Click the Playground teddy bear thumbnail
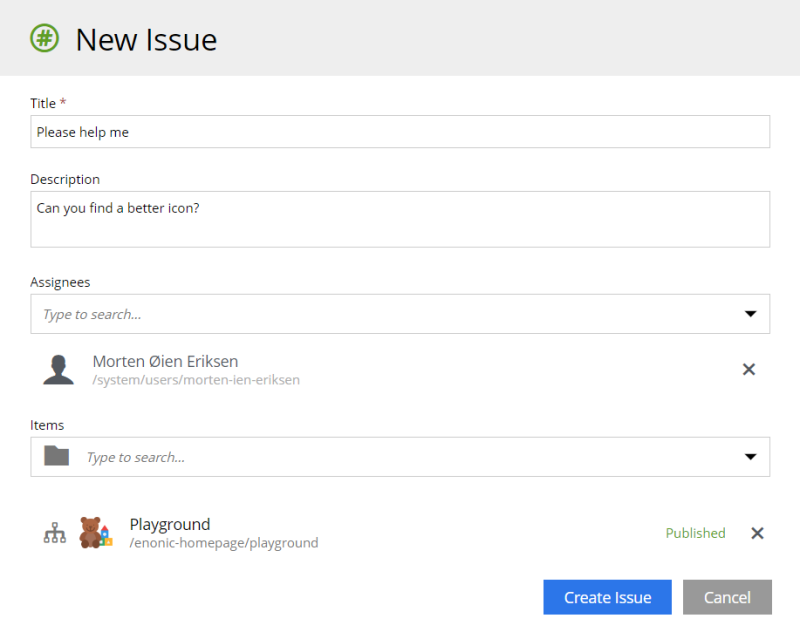Image resolution: width=800 pixels, height=632 pixels. click(x=95, y=532)
